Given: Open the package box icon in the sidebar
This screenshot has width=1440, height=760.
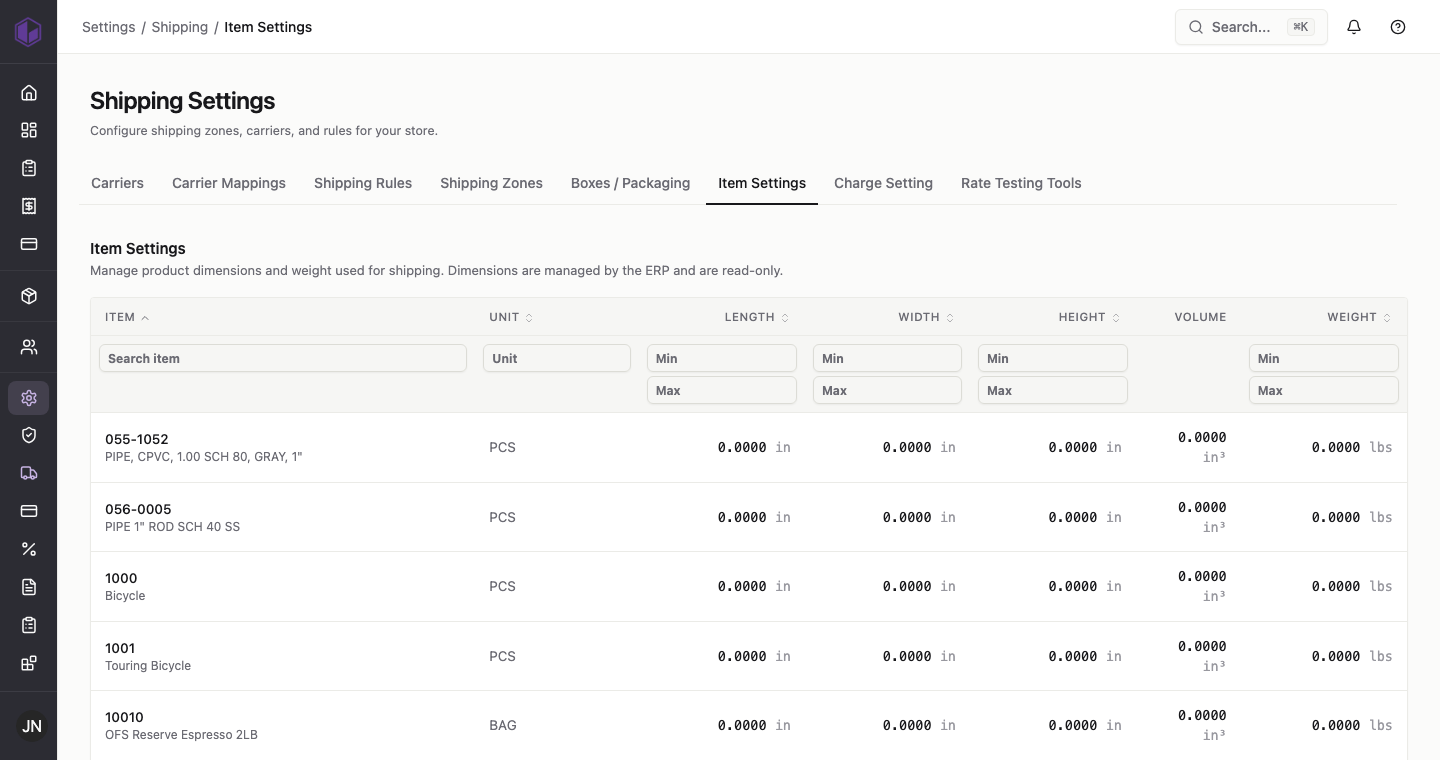Looking at the screenshot, I should click(29, 296).
